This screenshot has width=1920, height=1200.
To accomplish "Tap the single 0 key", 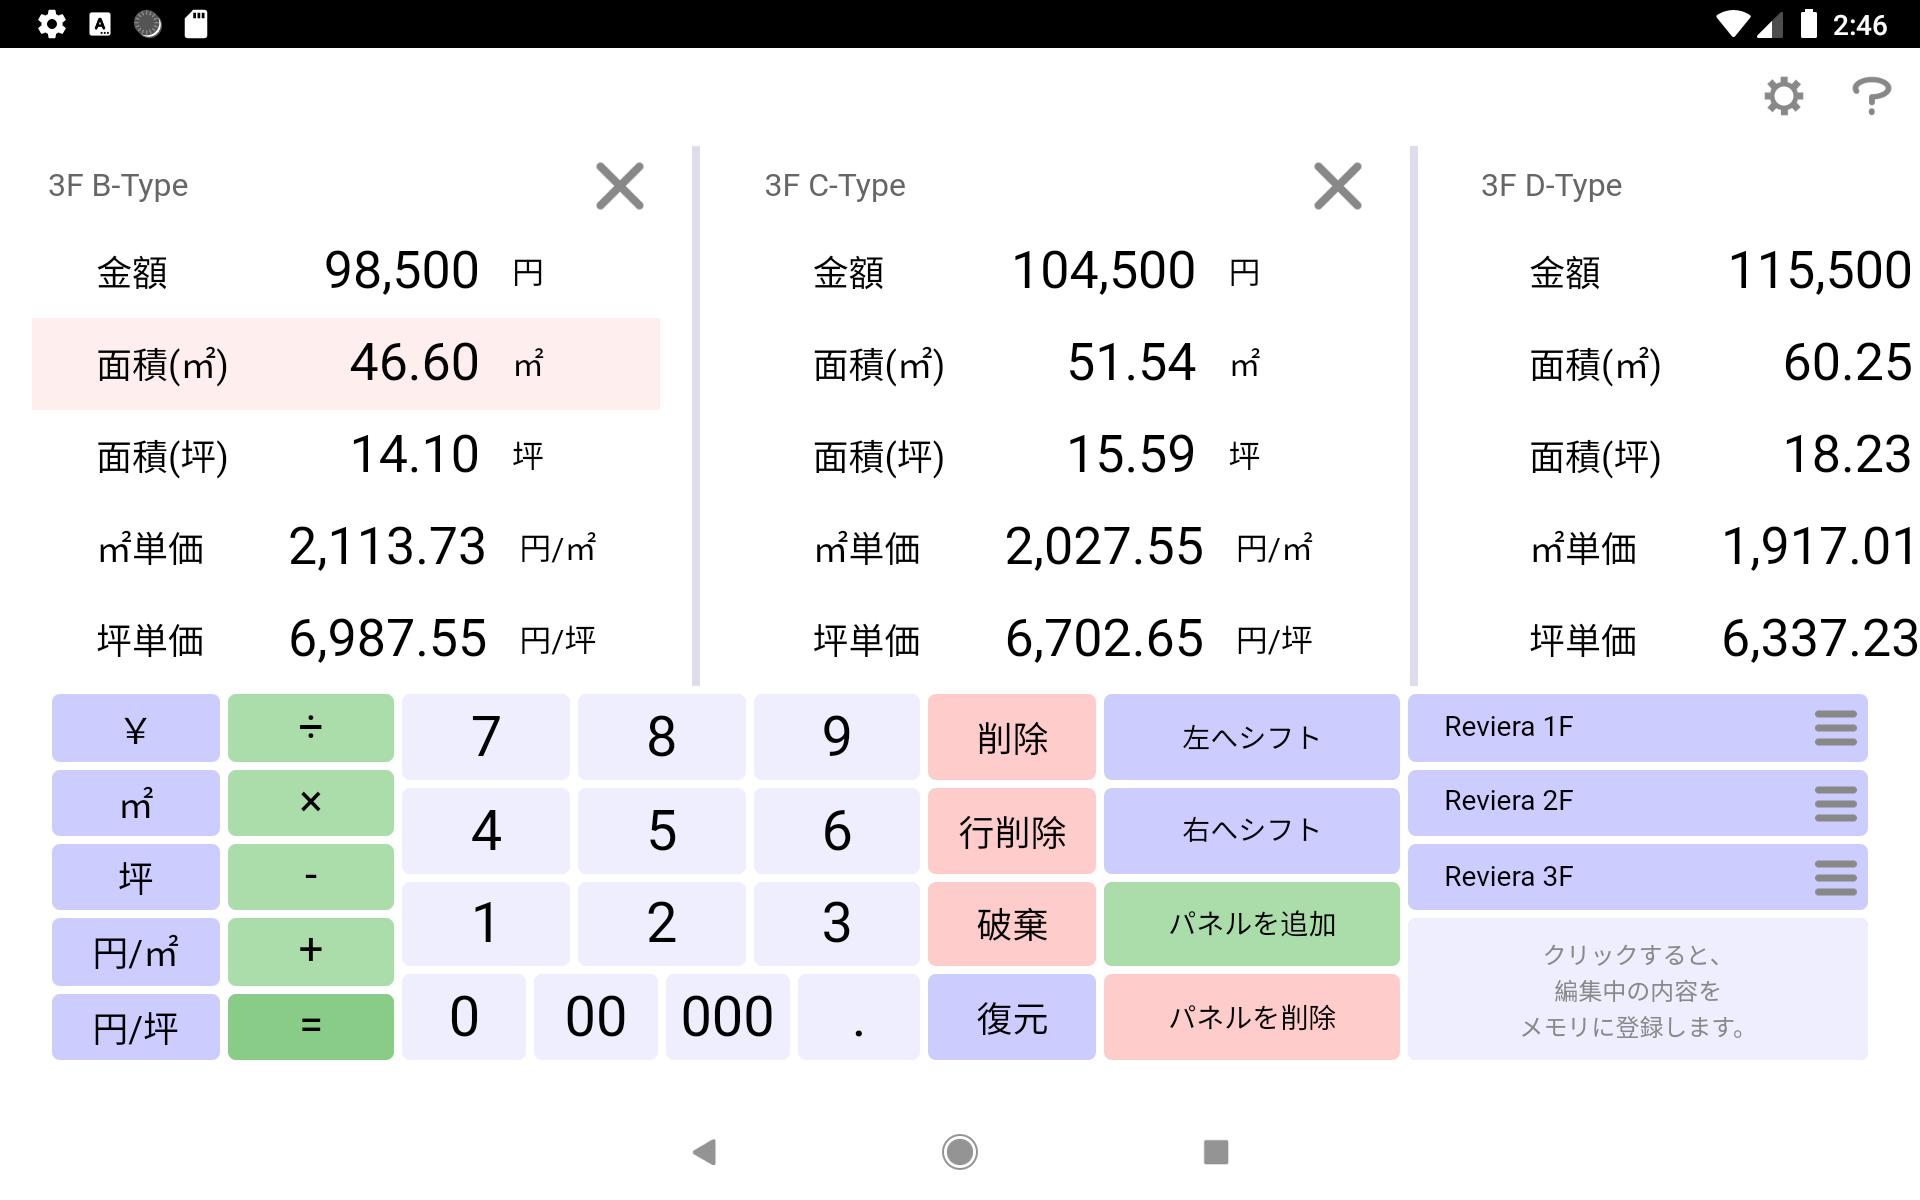I will pos(464,1017).
